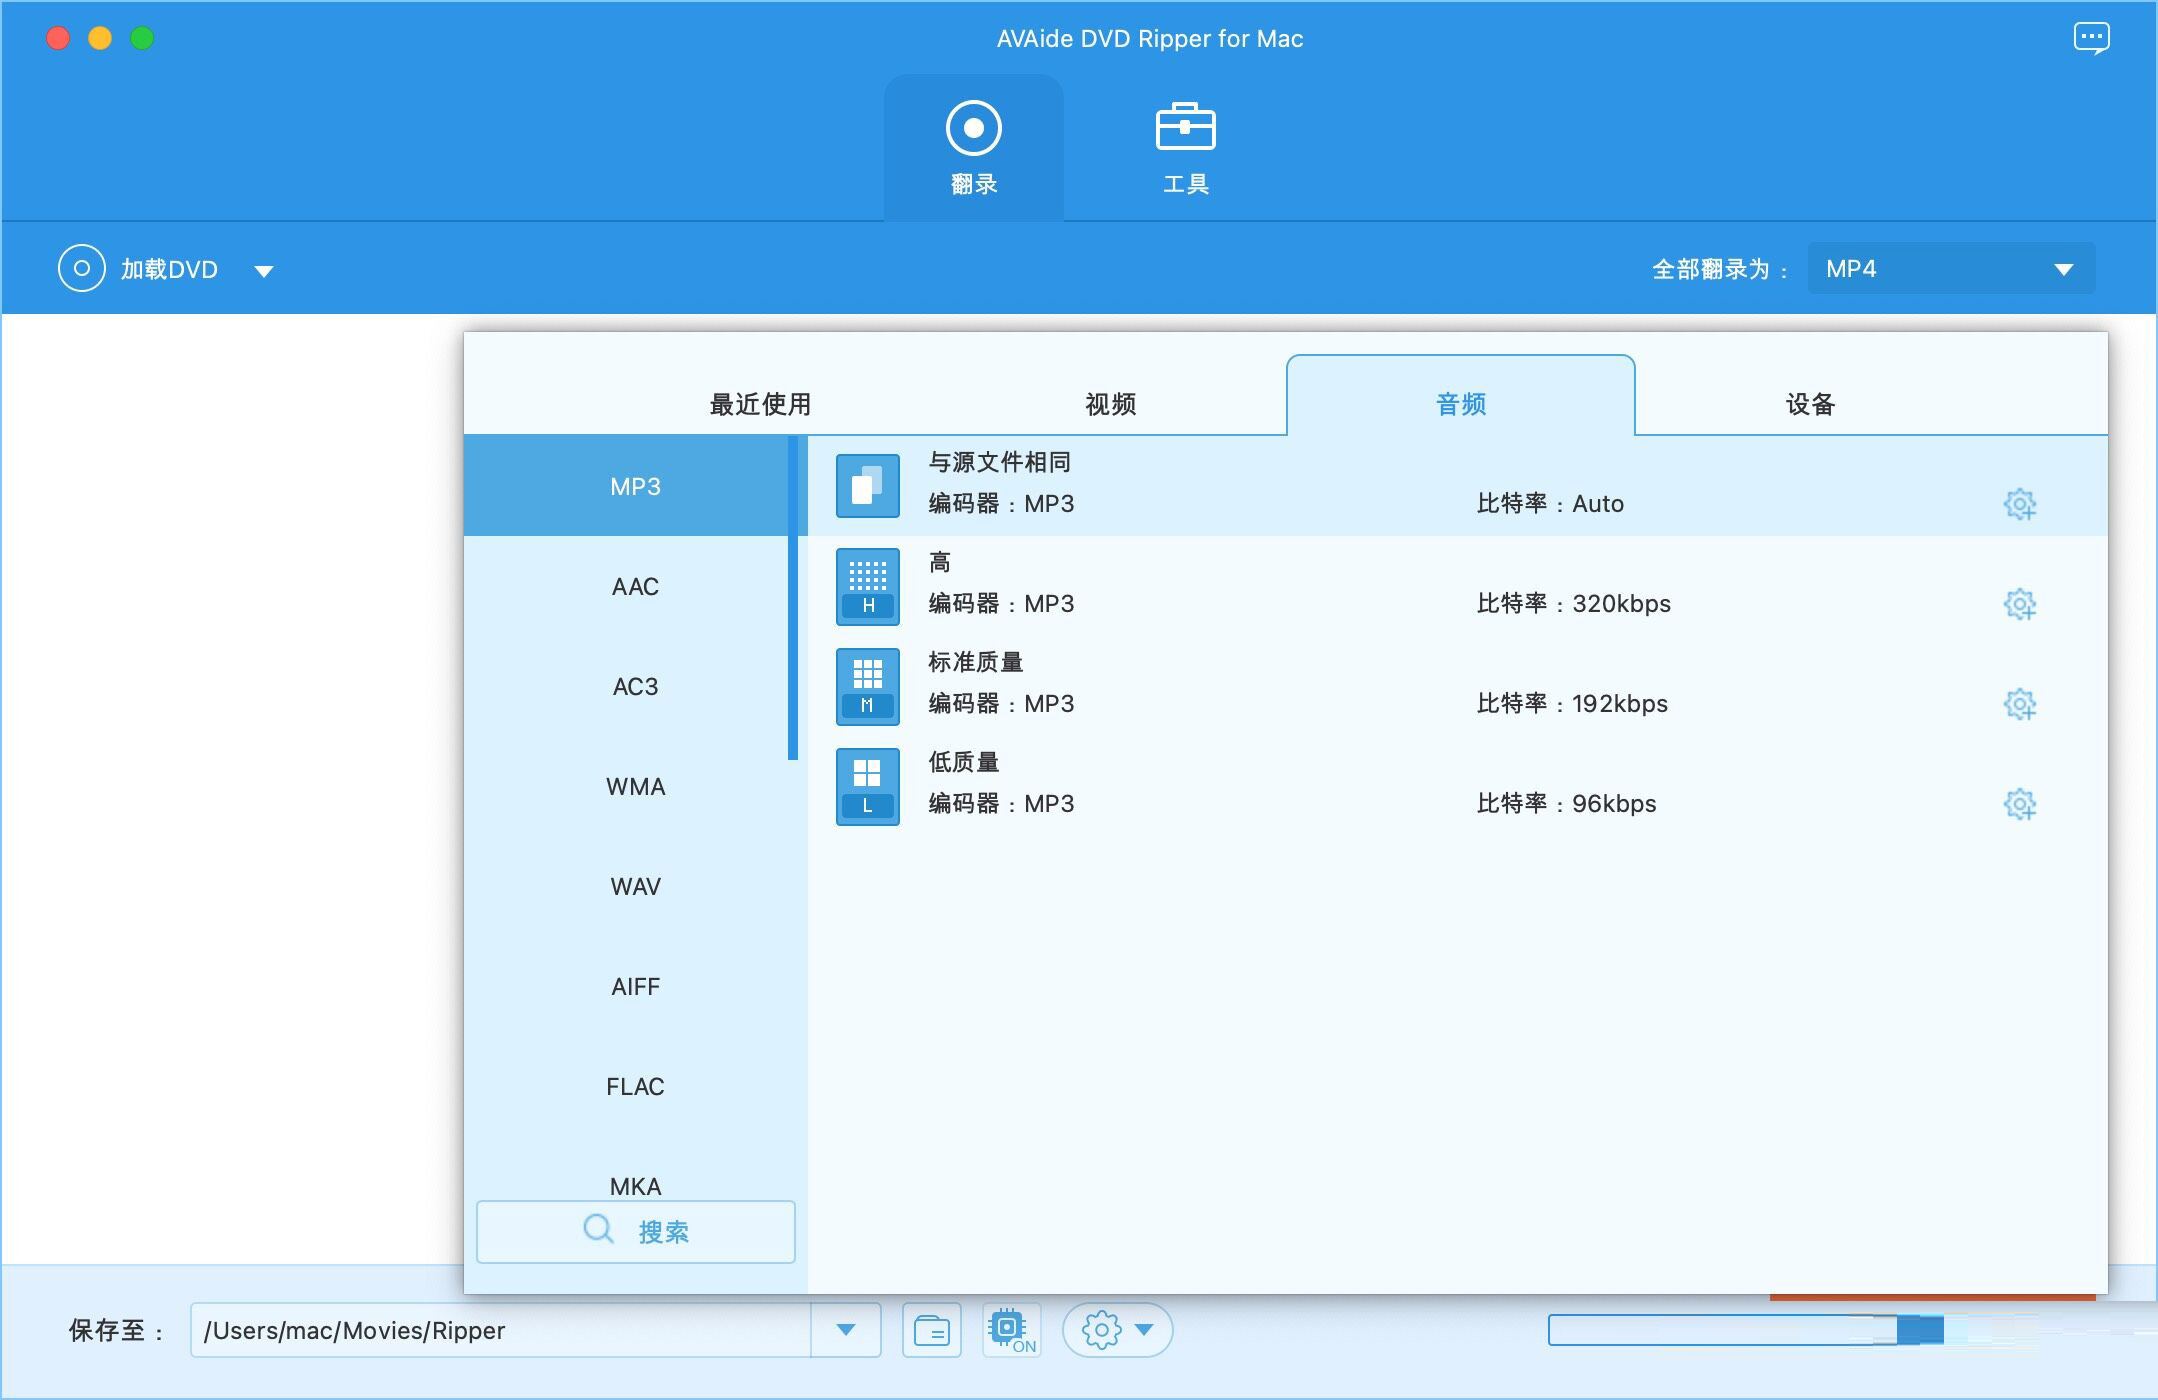The width and height of the screenshot is (2158, 1400).
Task: Click the Load DVD disc icon
Action: pyautogui.click(x=81, y=268)
